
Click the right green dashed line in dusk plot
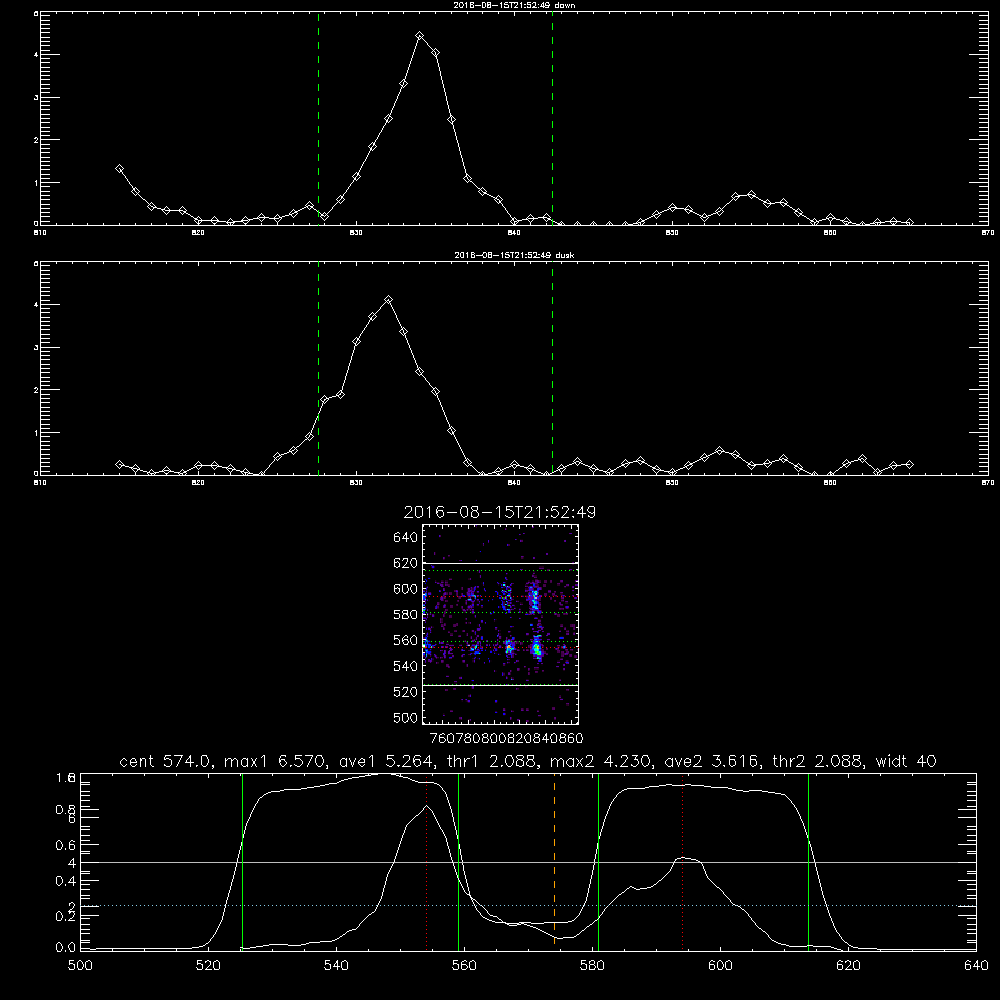[552, 369]
